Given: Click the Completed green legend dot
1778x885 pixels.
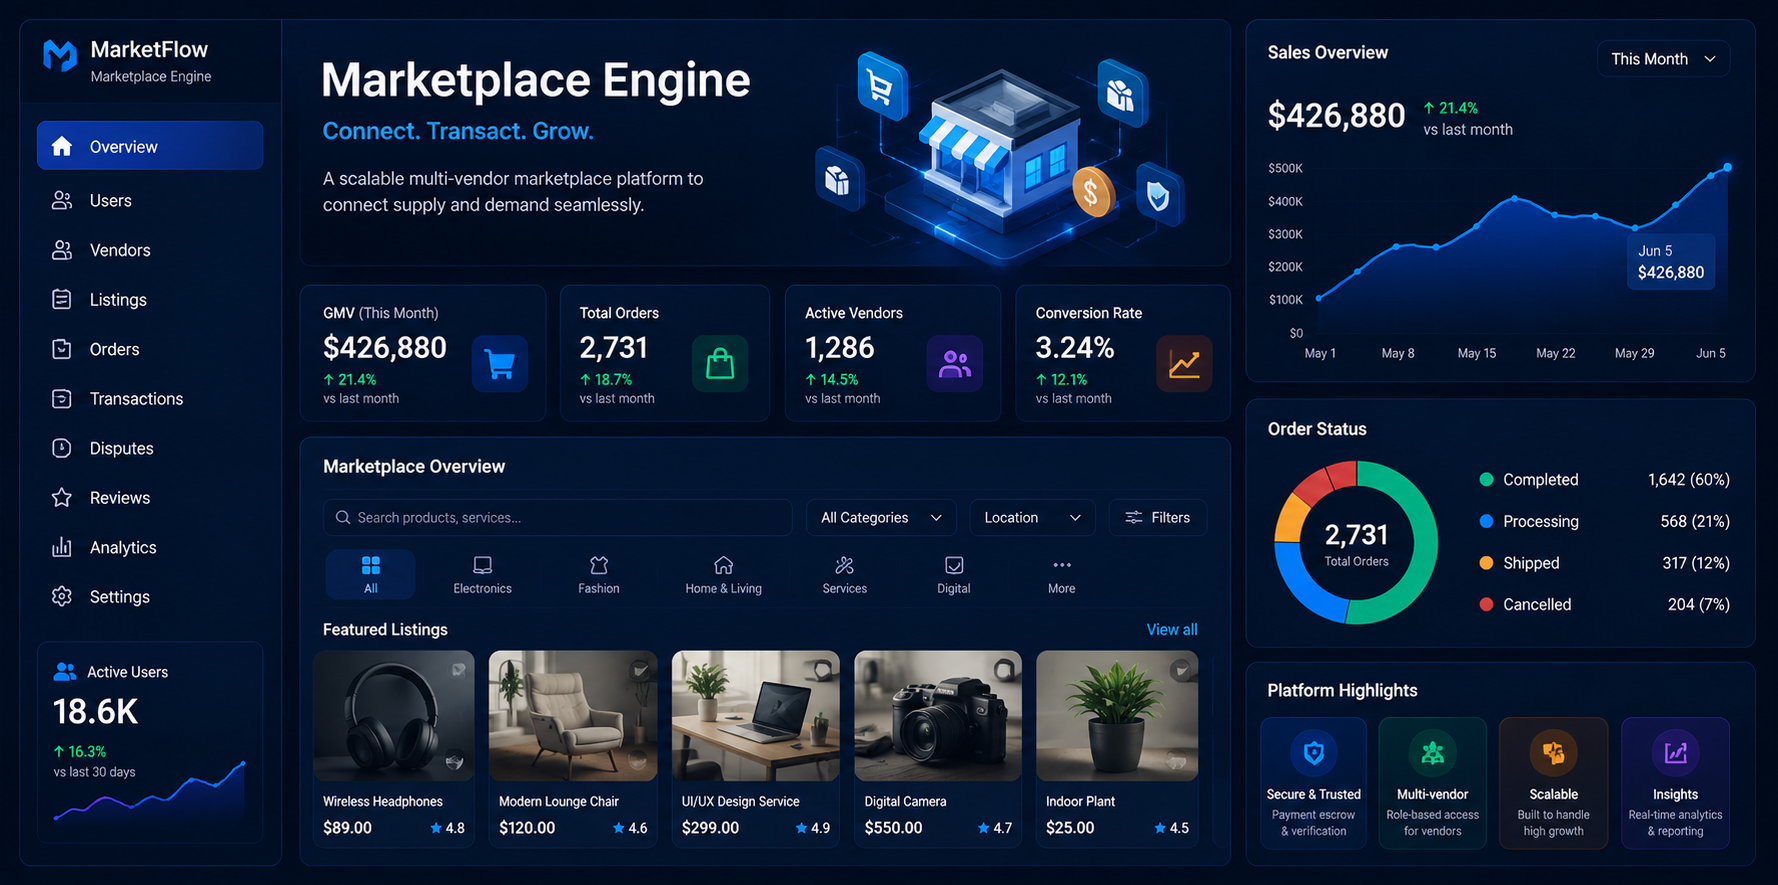Looking at the screenshot, I should tap(1486, 480).
